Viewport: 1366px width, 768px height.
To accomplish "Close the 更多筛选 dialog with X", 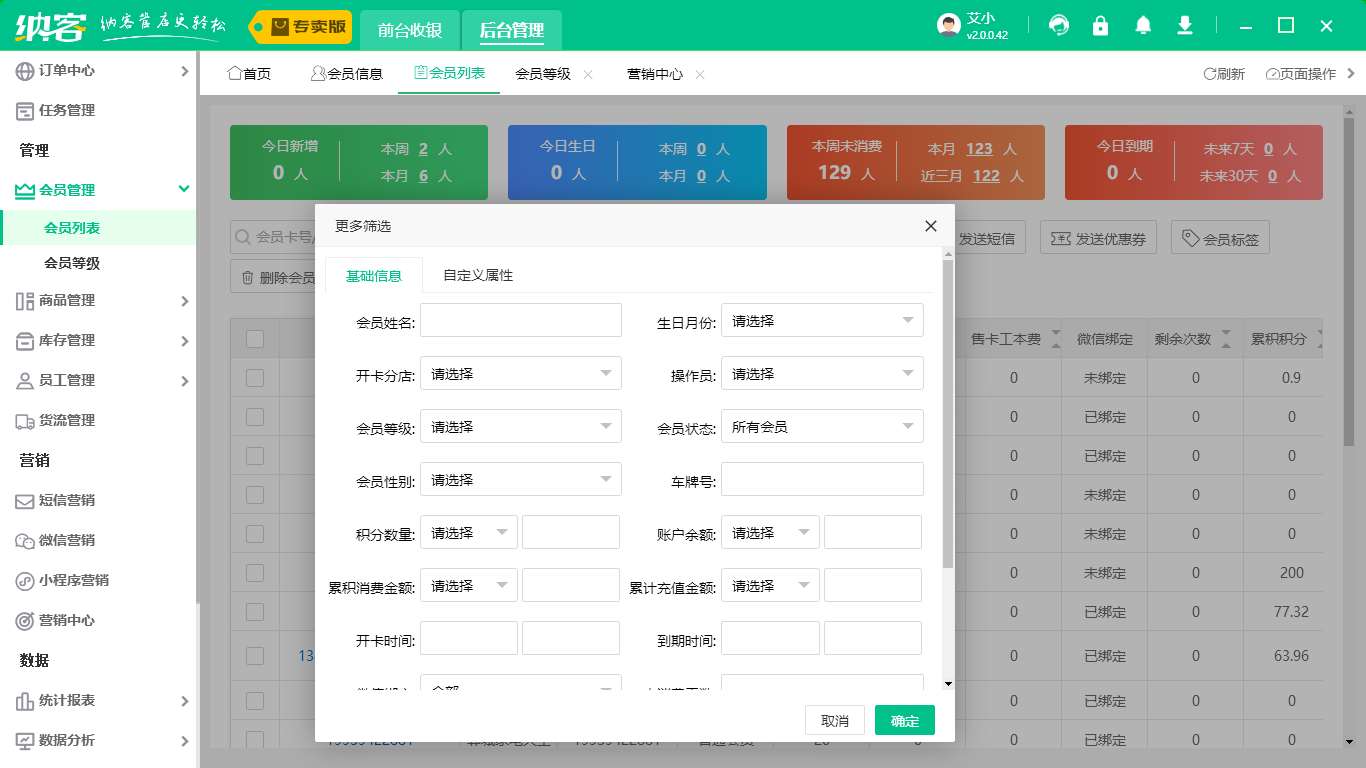I will tap(930, 226).
